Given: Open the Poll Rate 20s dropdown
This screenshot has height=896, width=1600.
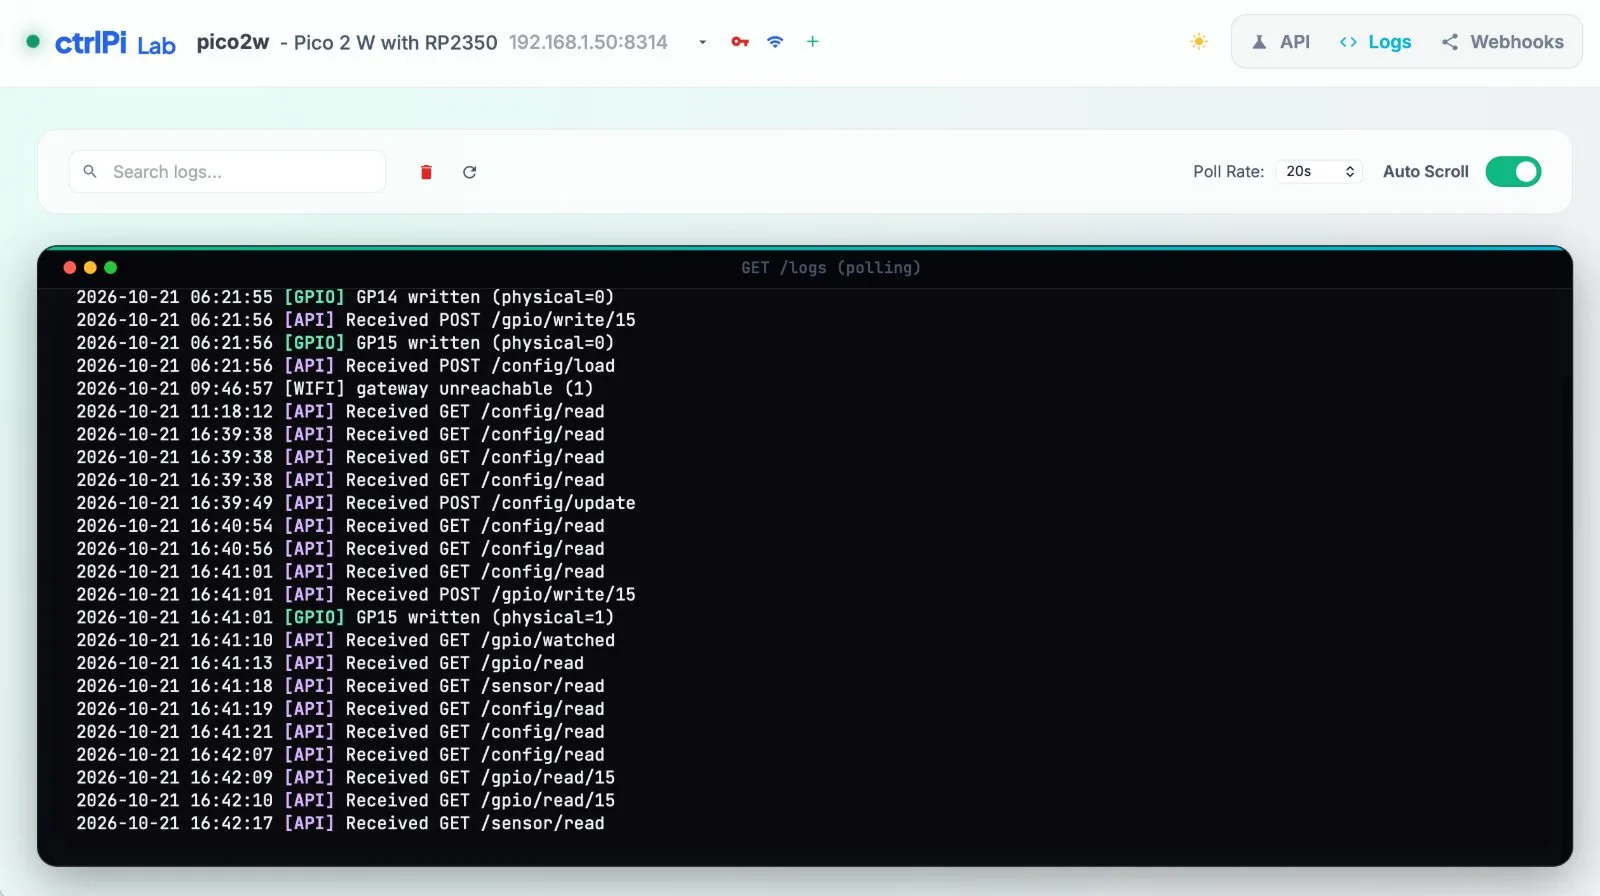Looking at the screenshot, I should (1319, 172).
